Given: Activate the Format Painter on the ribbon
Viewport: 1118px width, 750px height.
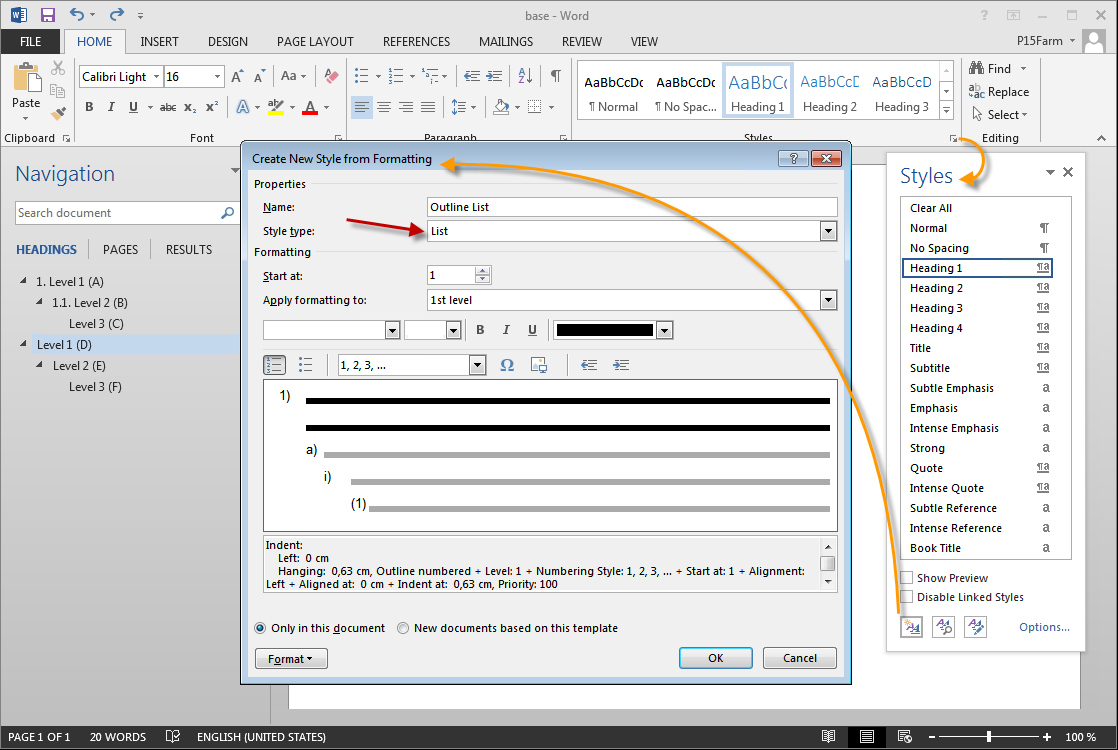Looking at the screenshot, I should coord(57,113).
